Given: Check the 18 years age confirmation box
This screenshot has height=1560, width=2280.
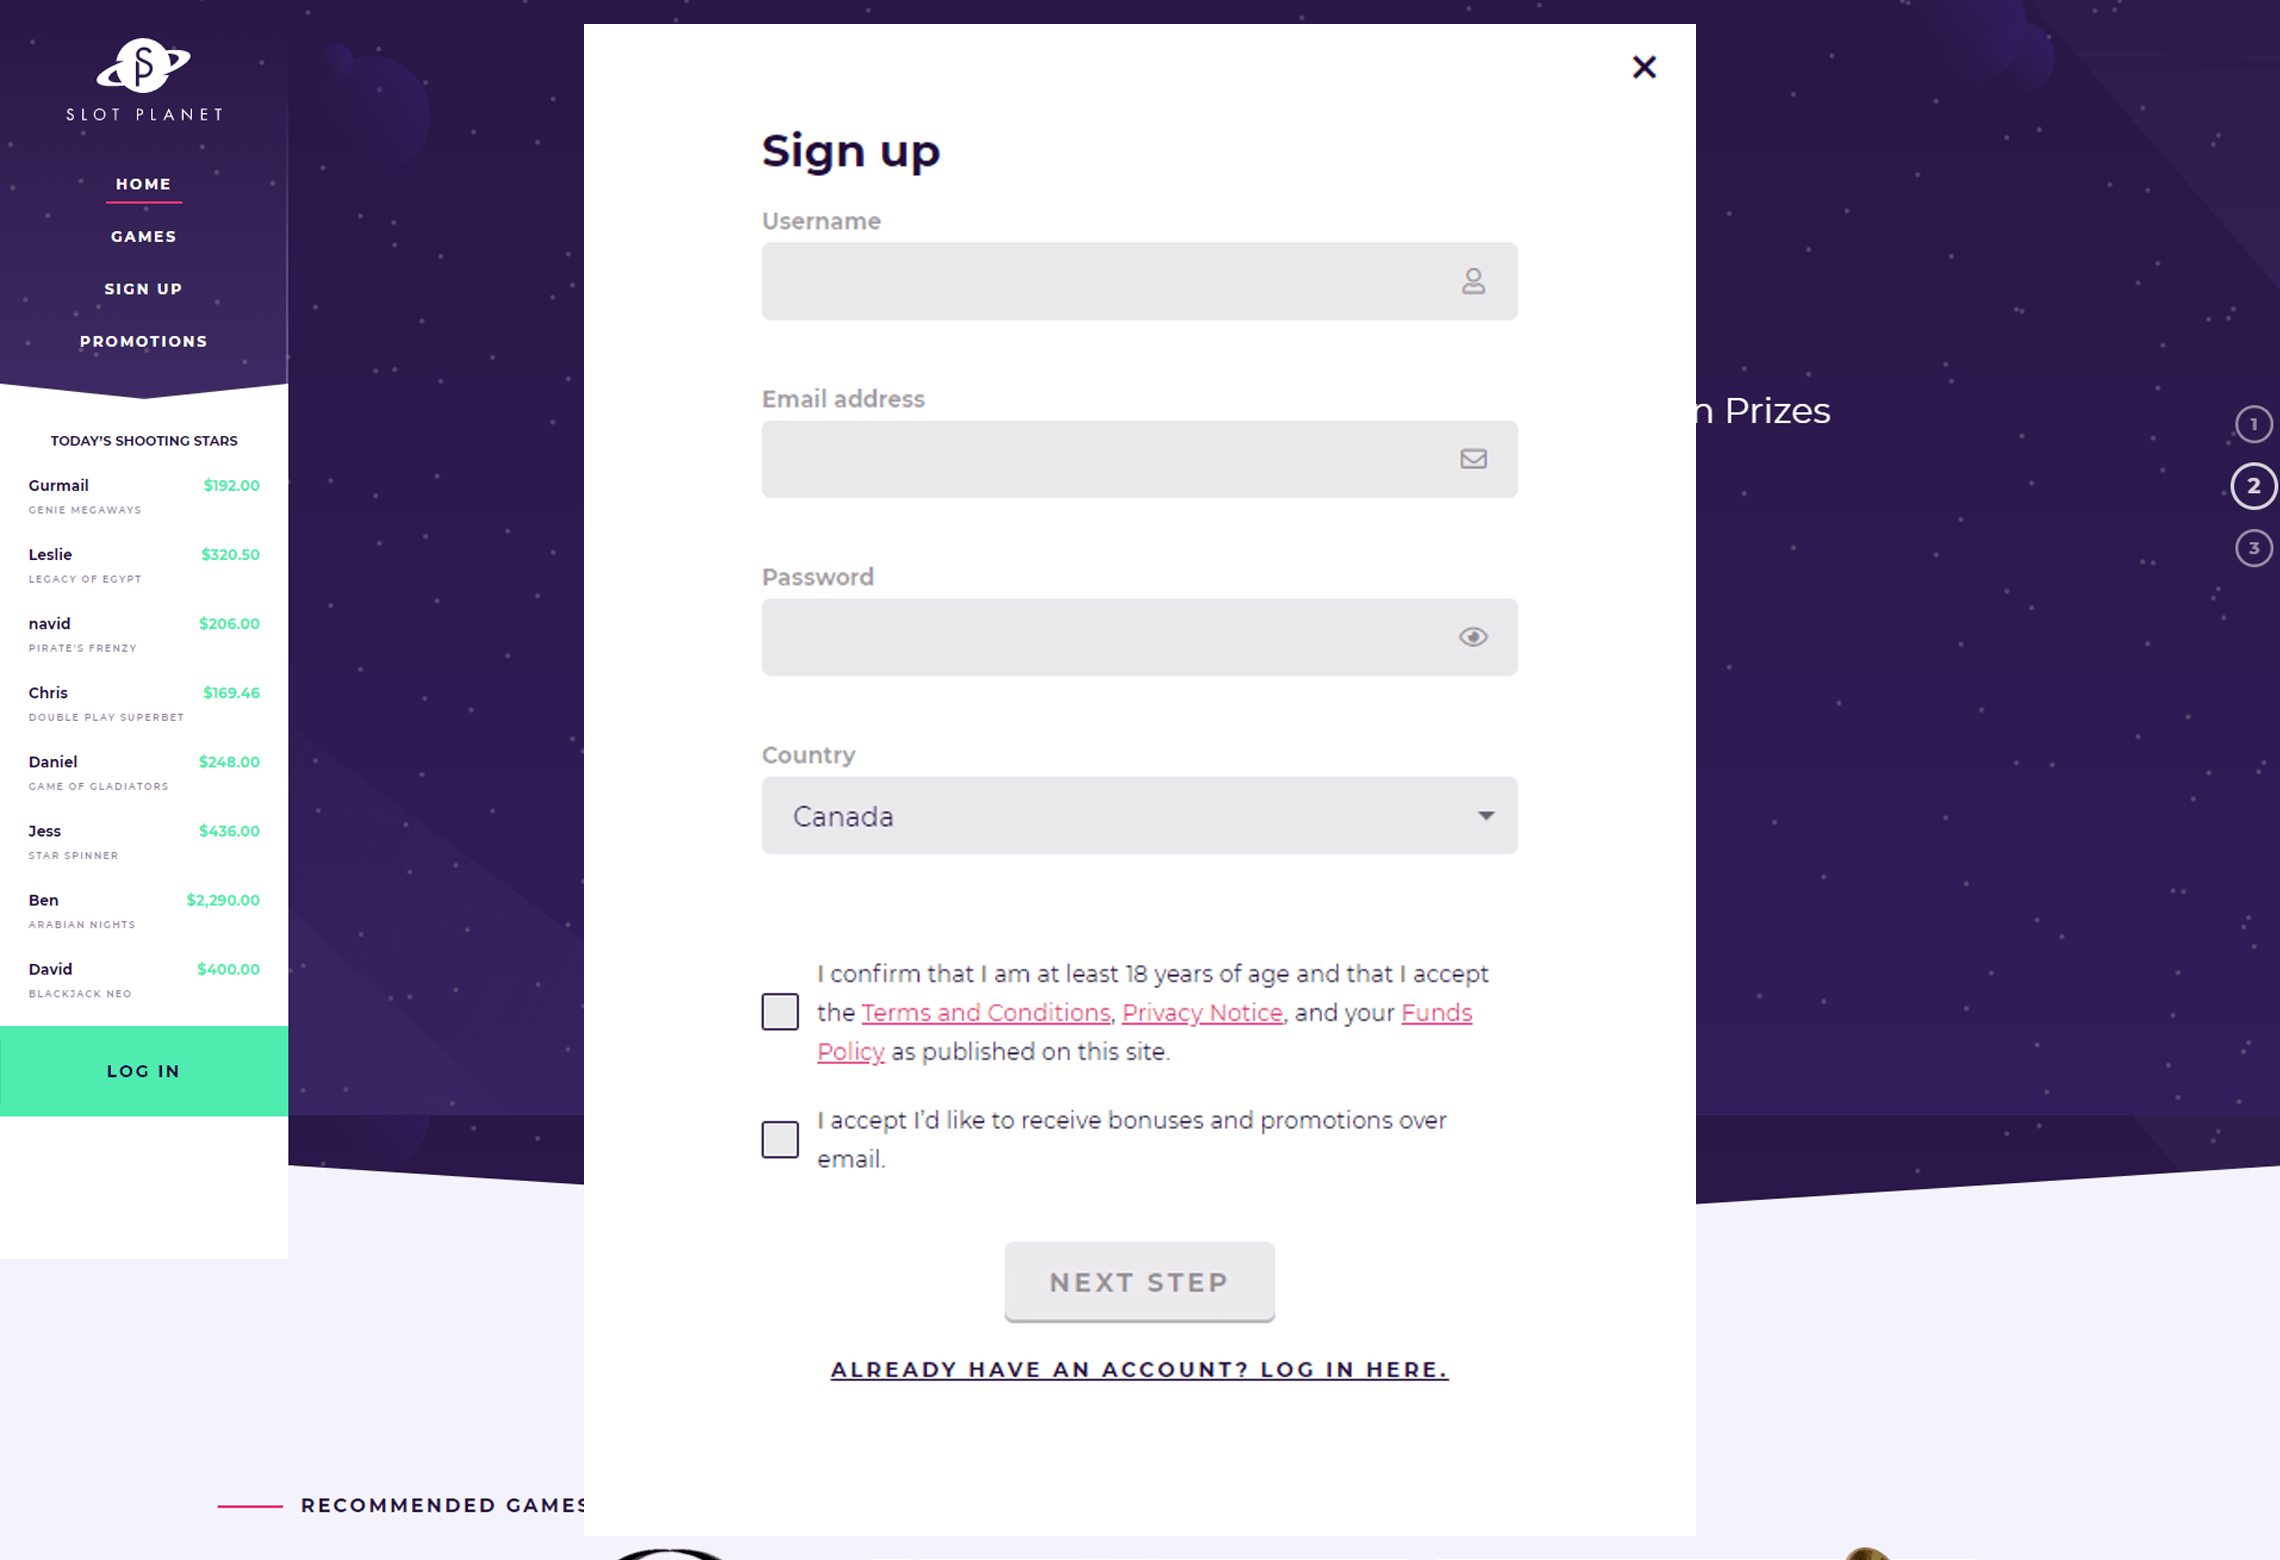Looking at the screenshot, I should [x=780, y=1012].
